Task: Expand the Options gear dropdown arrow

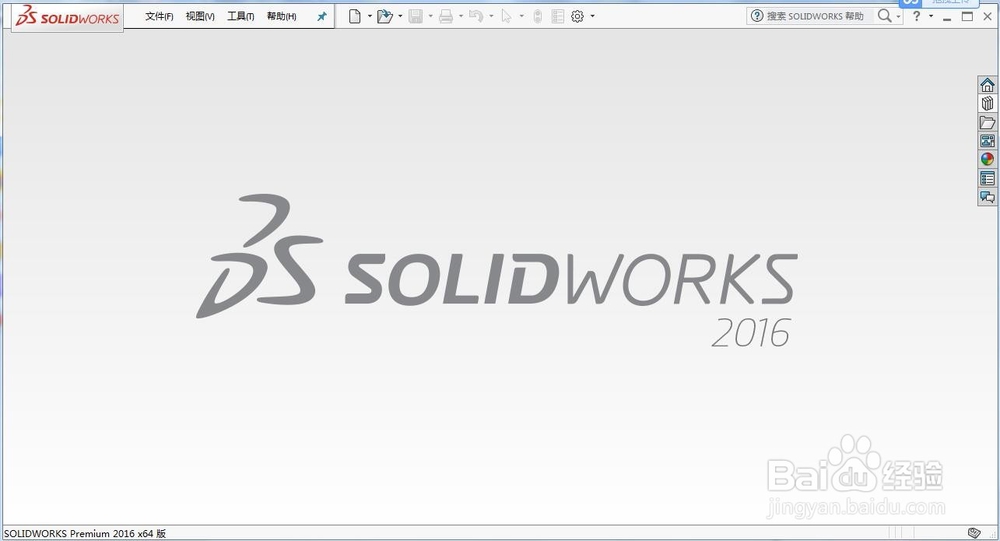Action: pyautogui.click(x=592, y=17)
